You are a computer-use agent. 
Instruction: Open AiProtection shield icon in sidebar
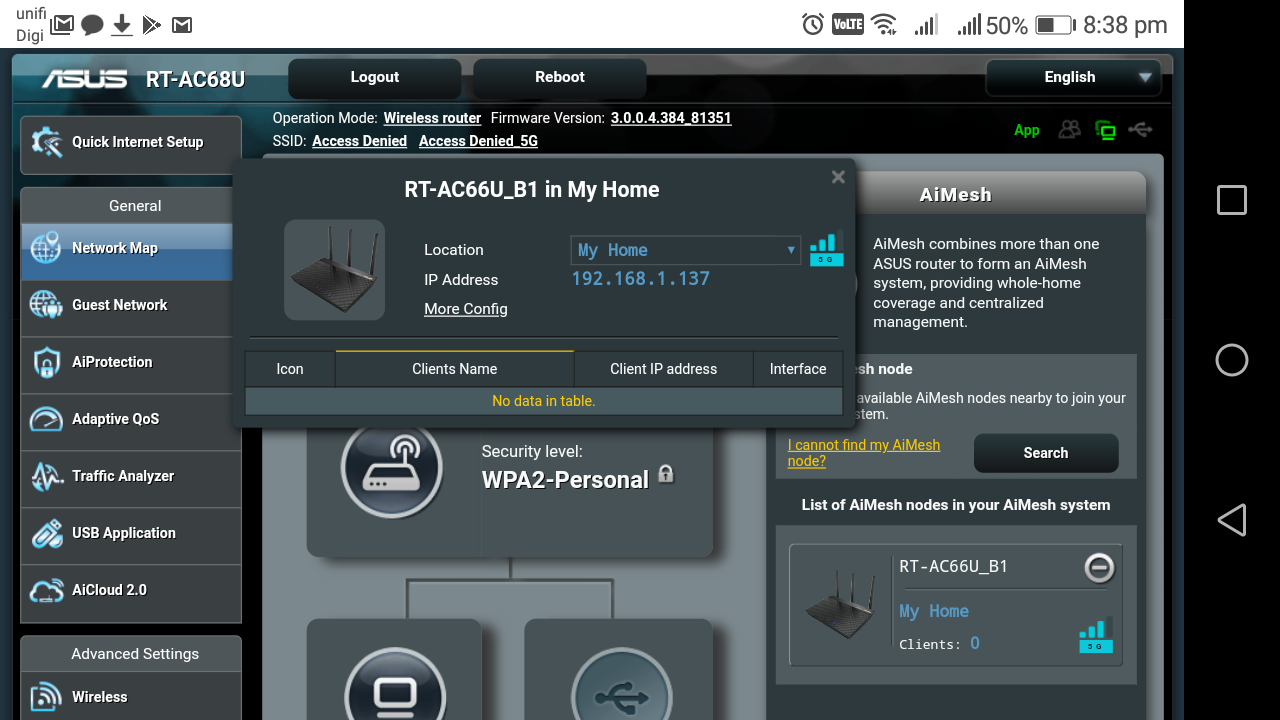(x=47, y=362)
